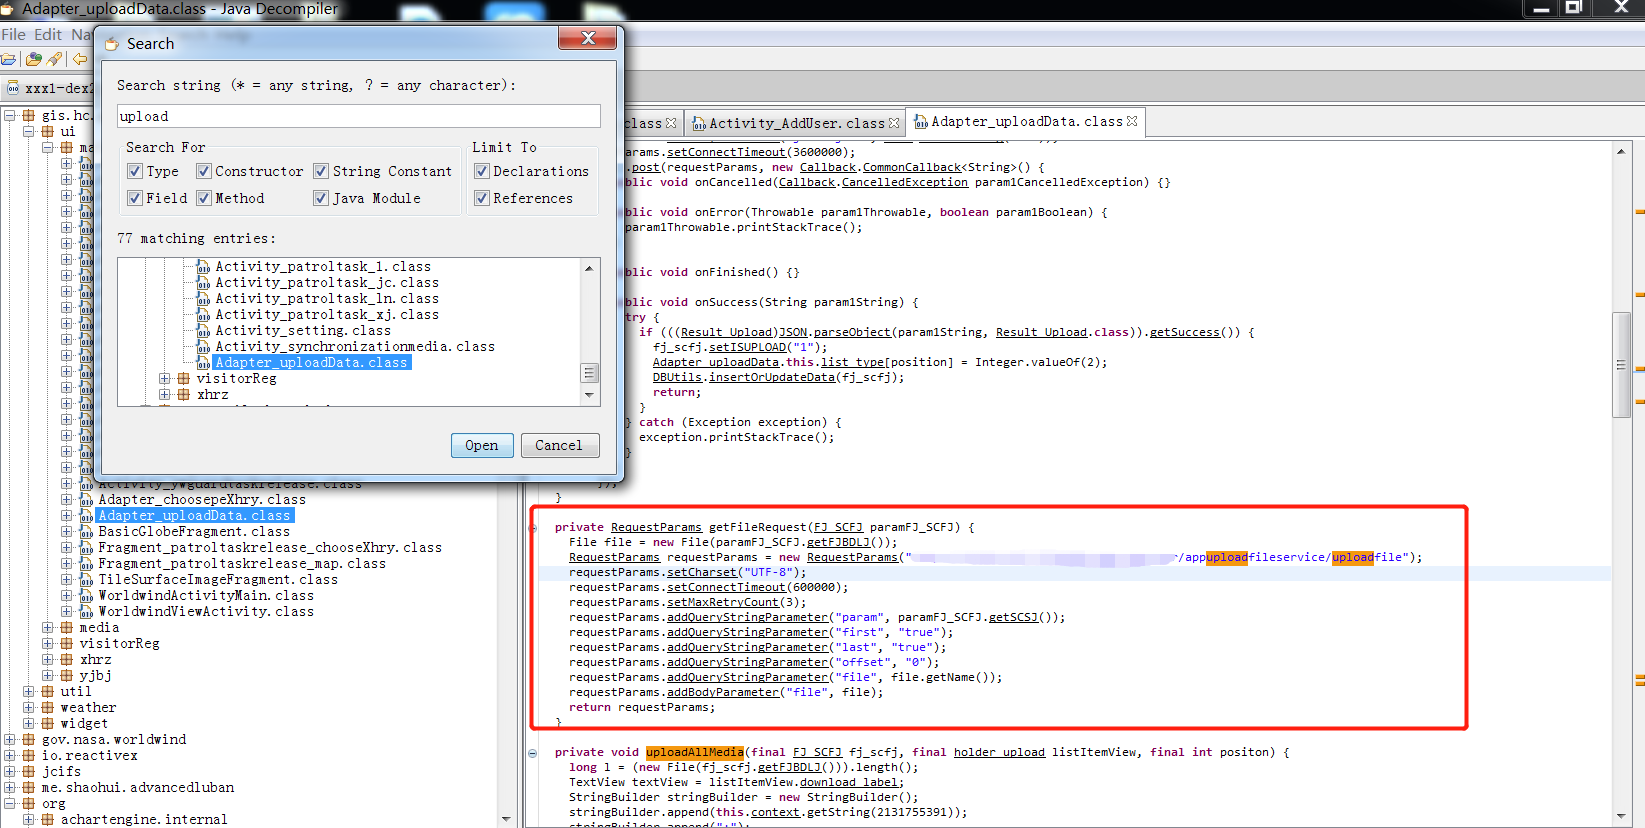The height and width of the screenshot is (828, 1645).
Task: Expand the io.reactivex package node
Action: [10, 756]
